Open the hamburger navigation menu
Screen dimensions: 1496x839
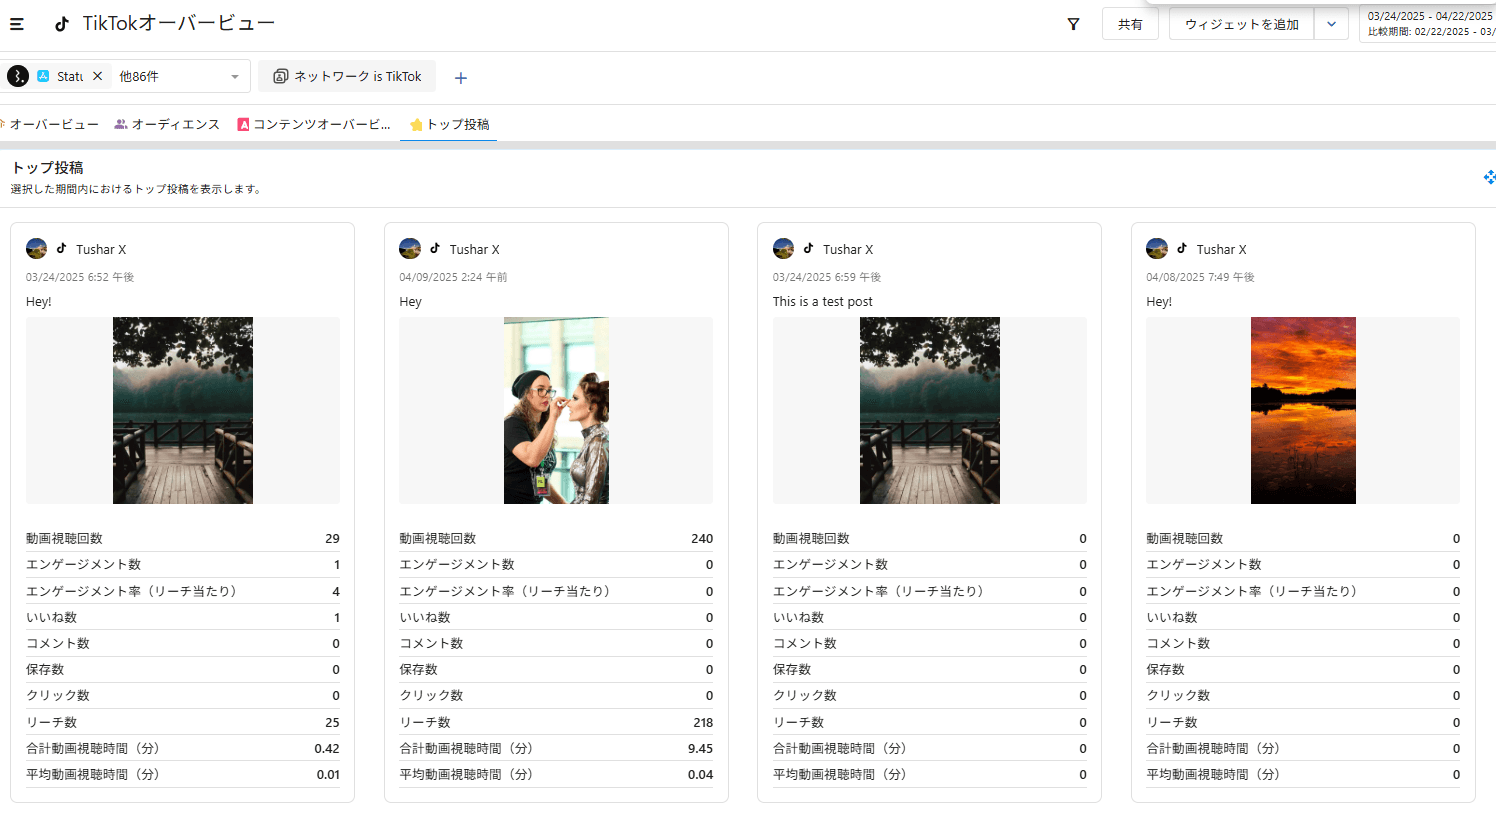pyautogui.click(x=17, y=24)
